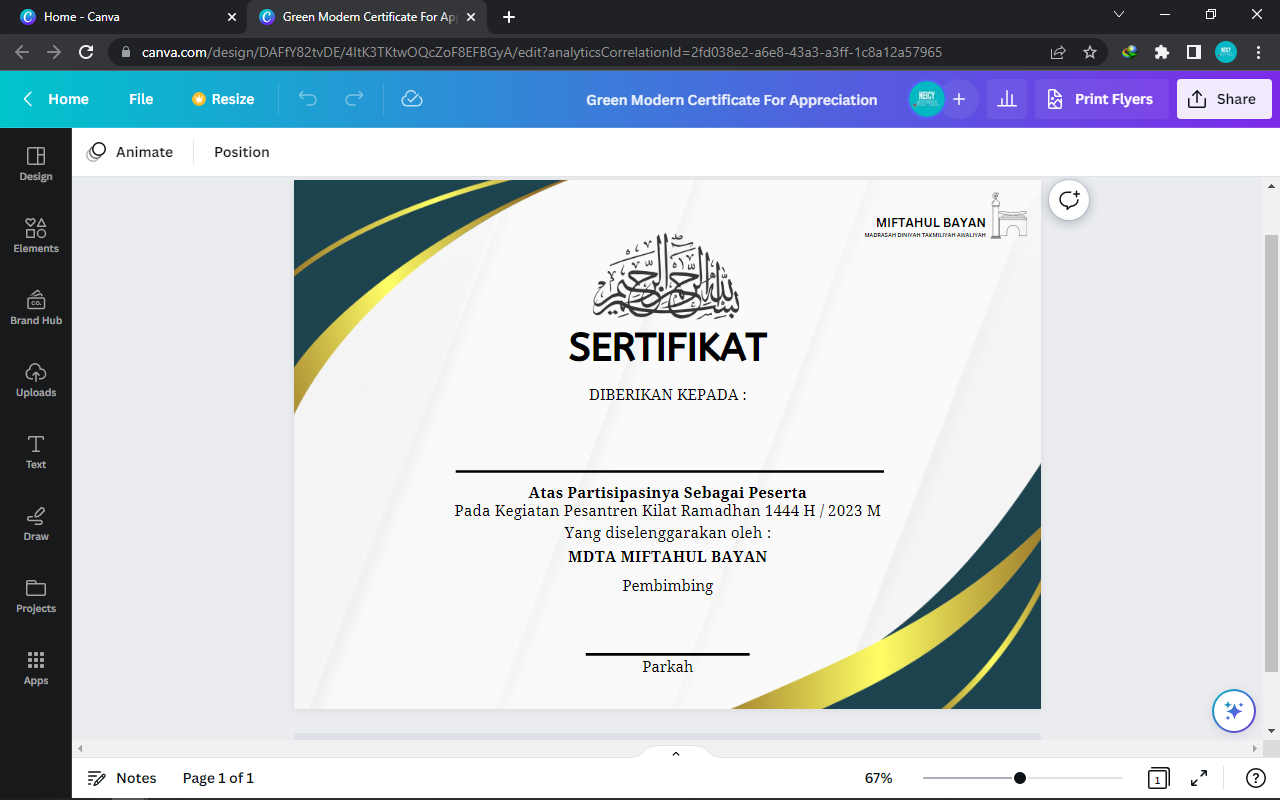Expand the page thumbnails chevron

click(676, 754)
